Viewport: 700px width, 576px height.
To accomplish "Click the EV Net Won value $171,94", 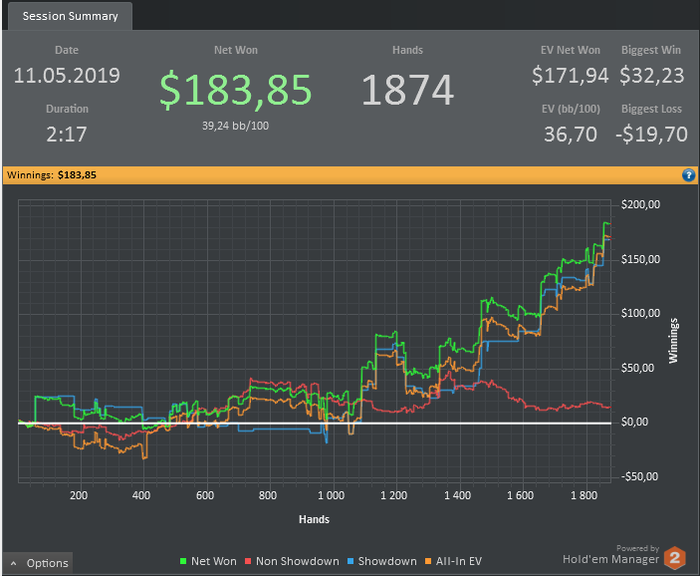I will 570,75.
